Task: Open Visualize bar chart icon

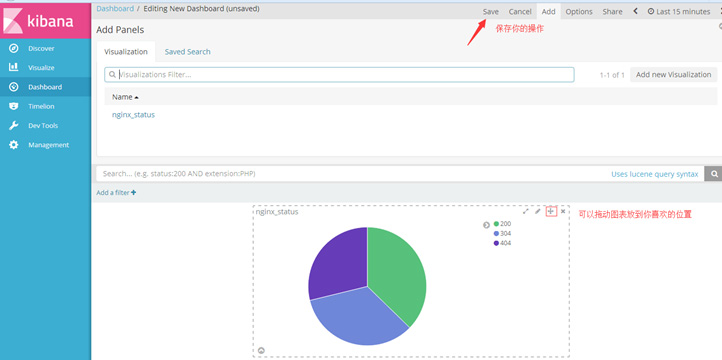Action: pos(14,68)
